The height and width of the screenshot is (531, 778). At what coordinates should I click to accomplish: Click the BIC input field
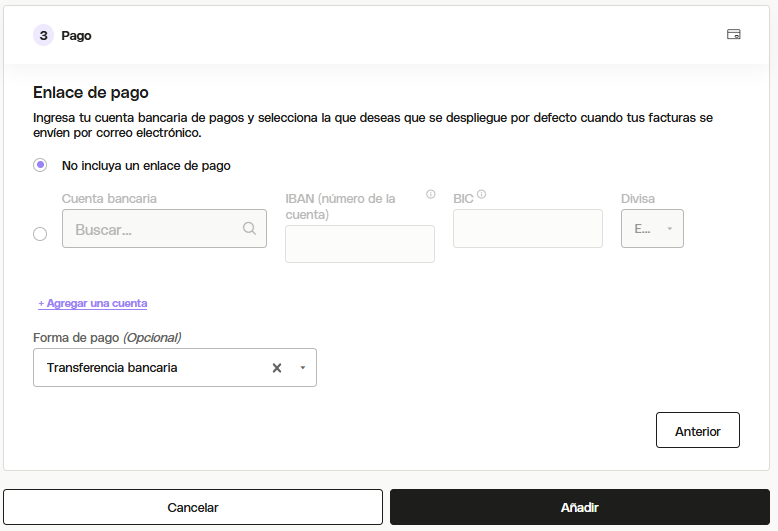pos(528,229)
